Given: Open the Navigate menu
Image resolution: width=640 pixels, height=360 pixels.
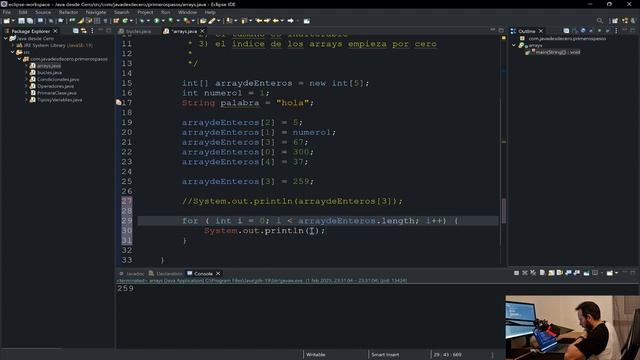Looking at the screenshot, I should click(96, 12).
